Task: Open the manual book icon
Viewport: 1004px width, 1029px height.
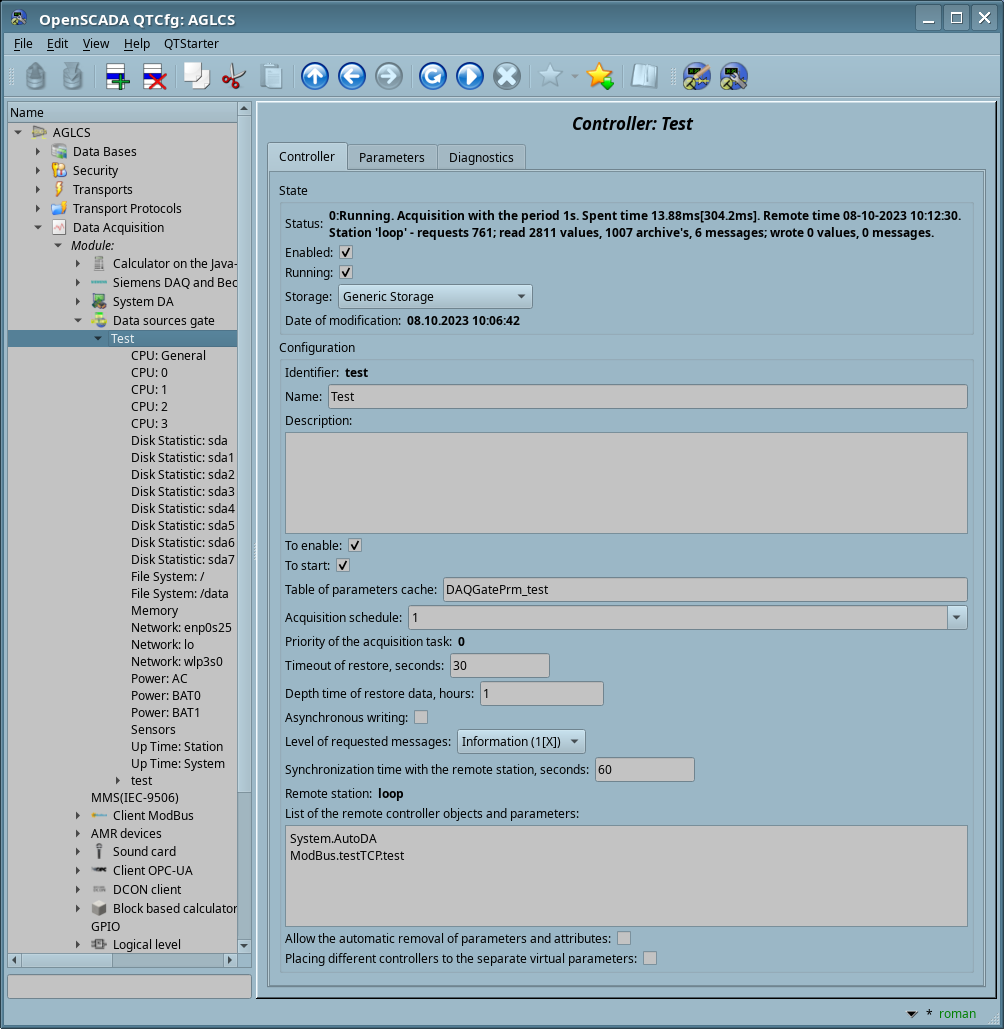Action: pos(644,76)
